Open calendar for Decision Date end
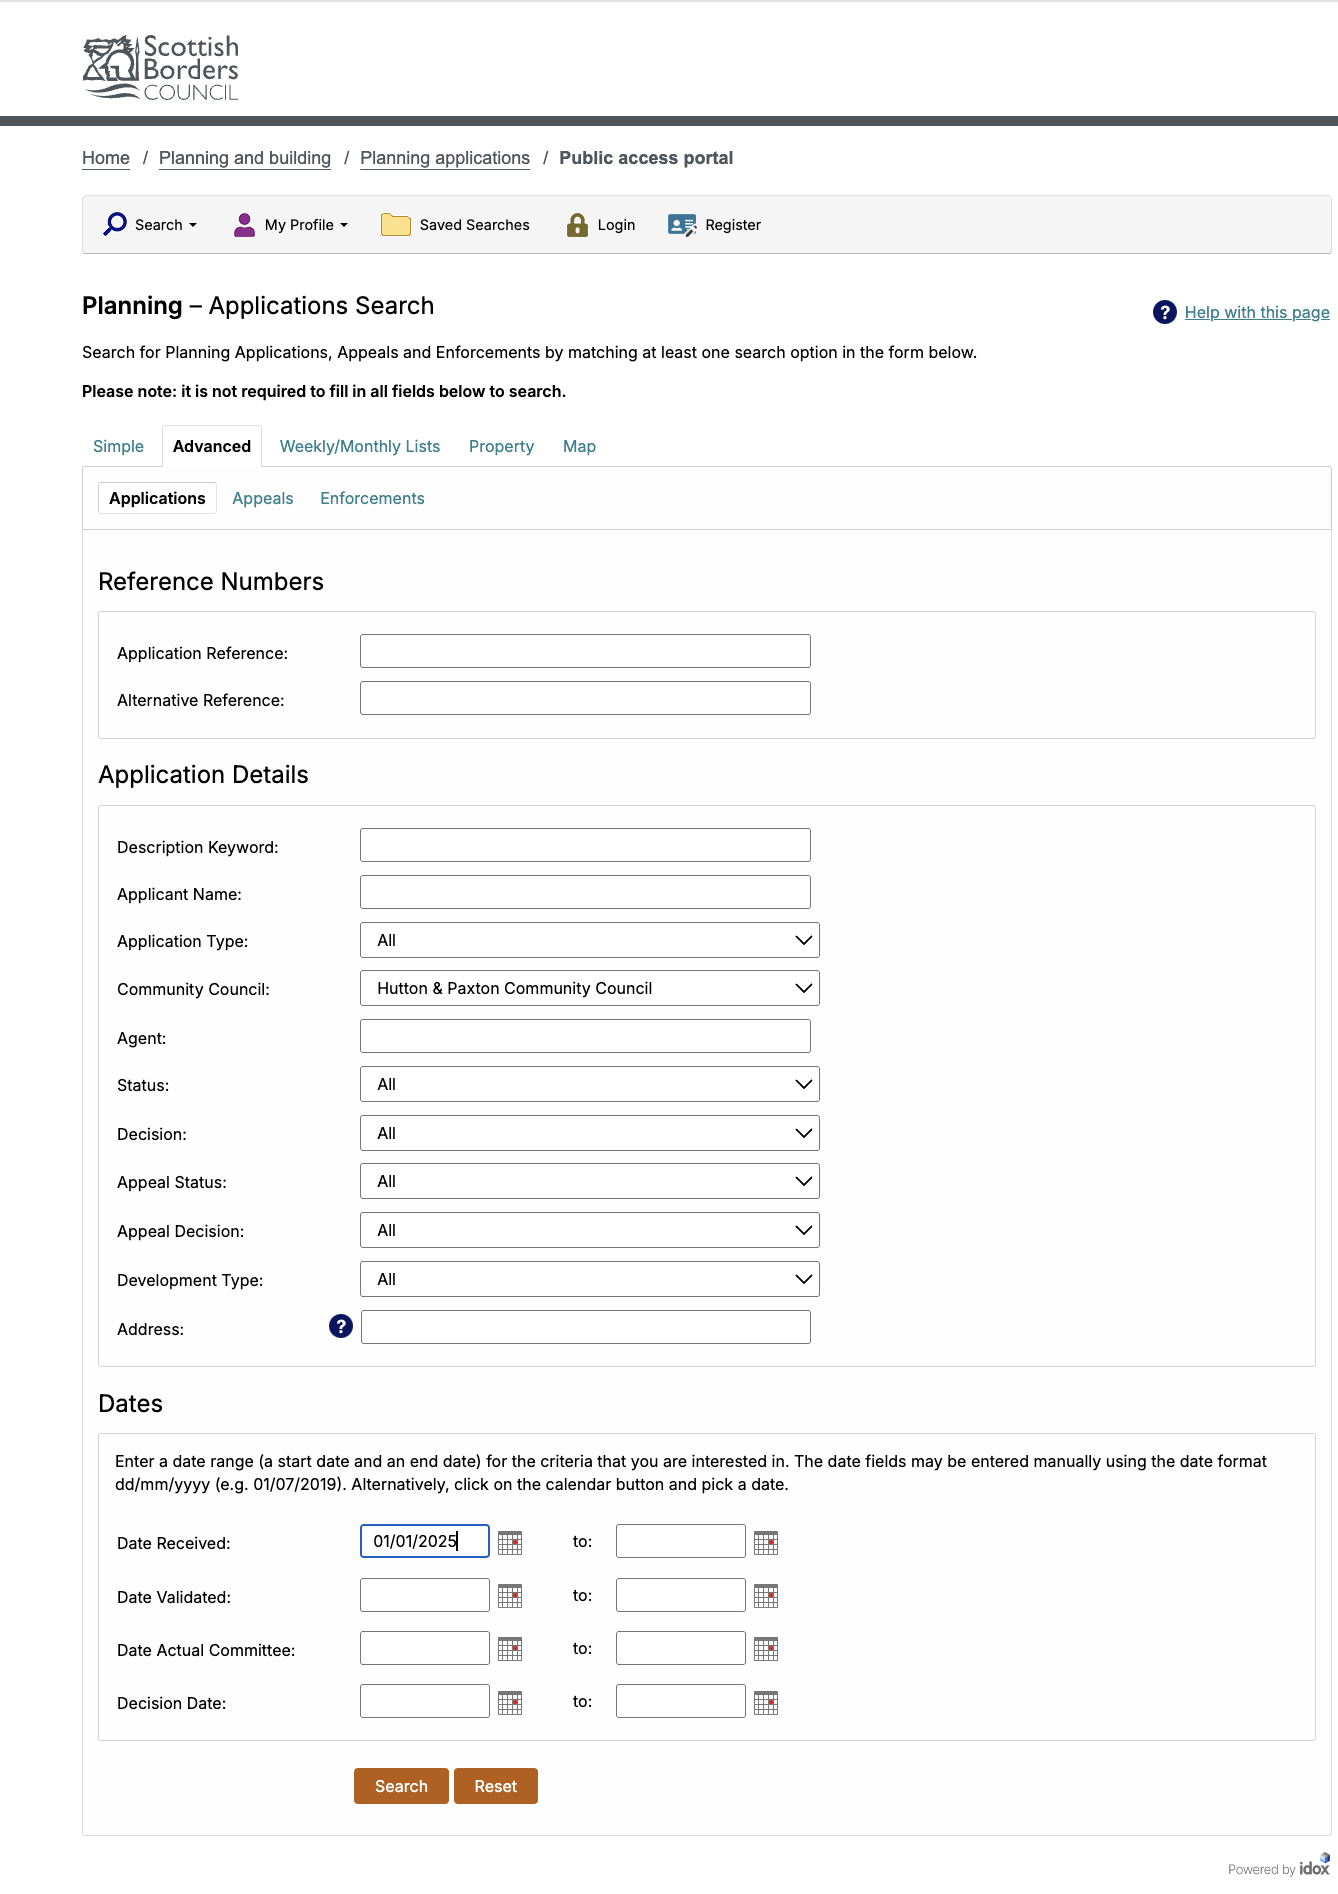 tap(766, 1702)
